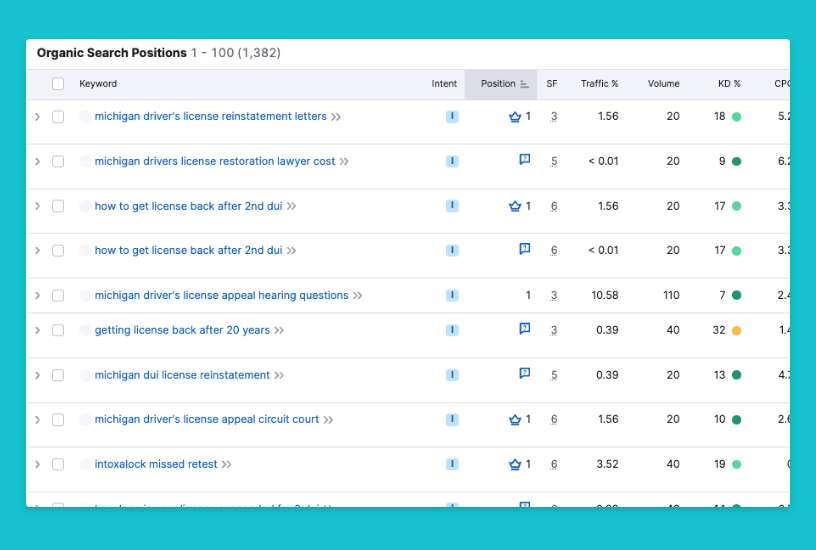Expand the getting license back after 20 years row
Screen dimensions: 816x550
point(37,330)
